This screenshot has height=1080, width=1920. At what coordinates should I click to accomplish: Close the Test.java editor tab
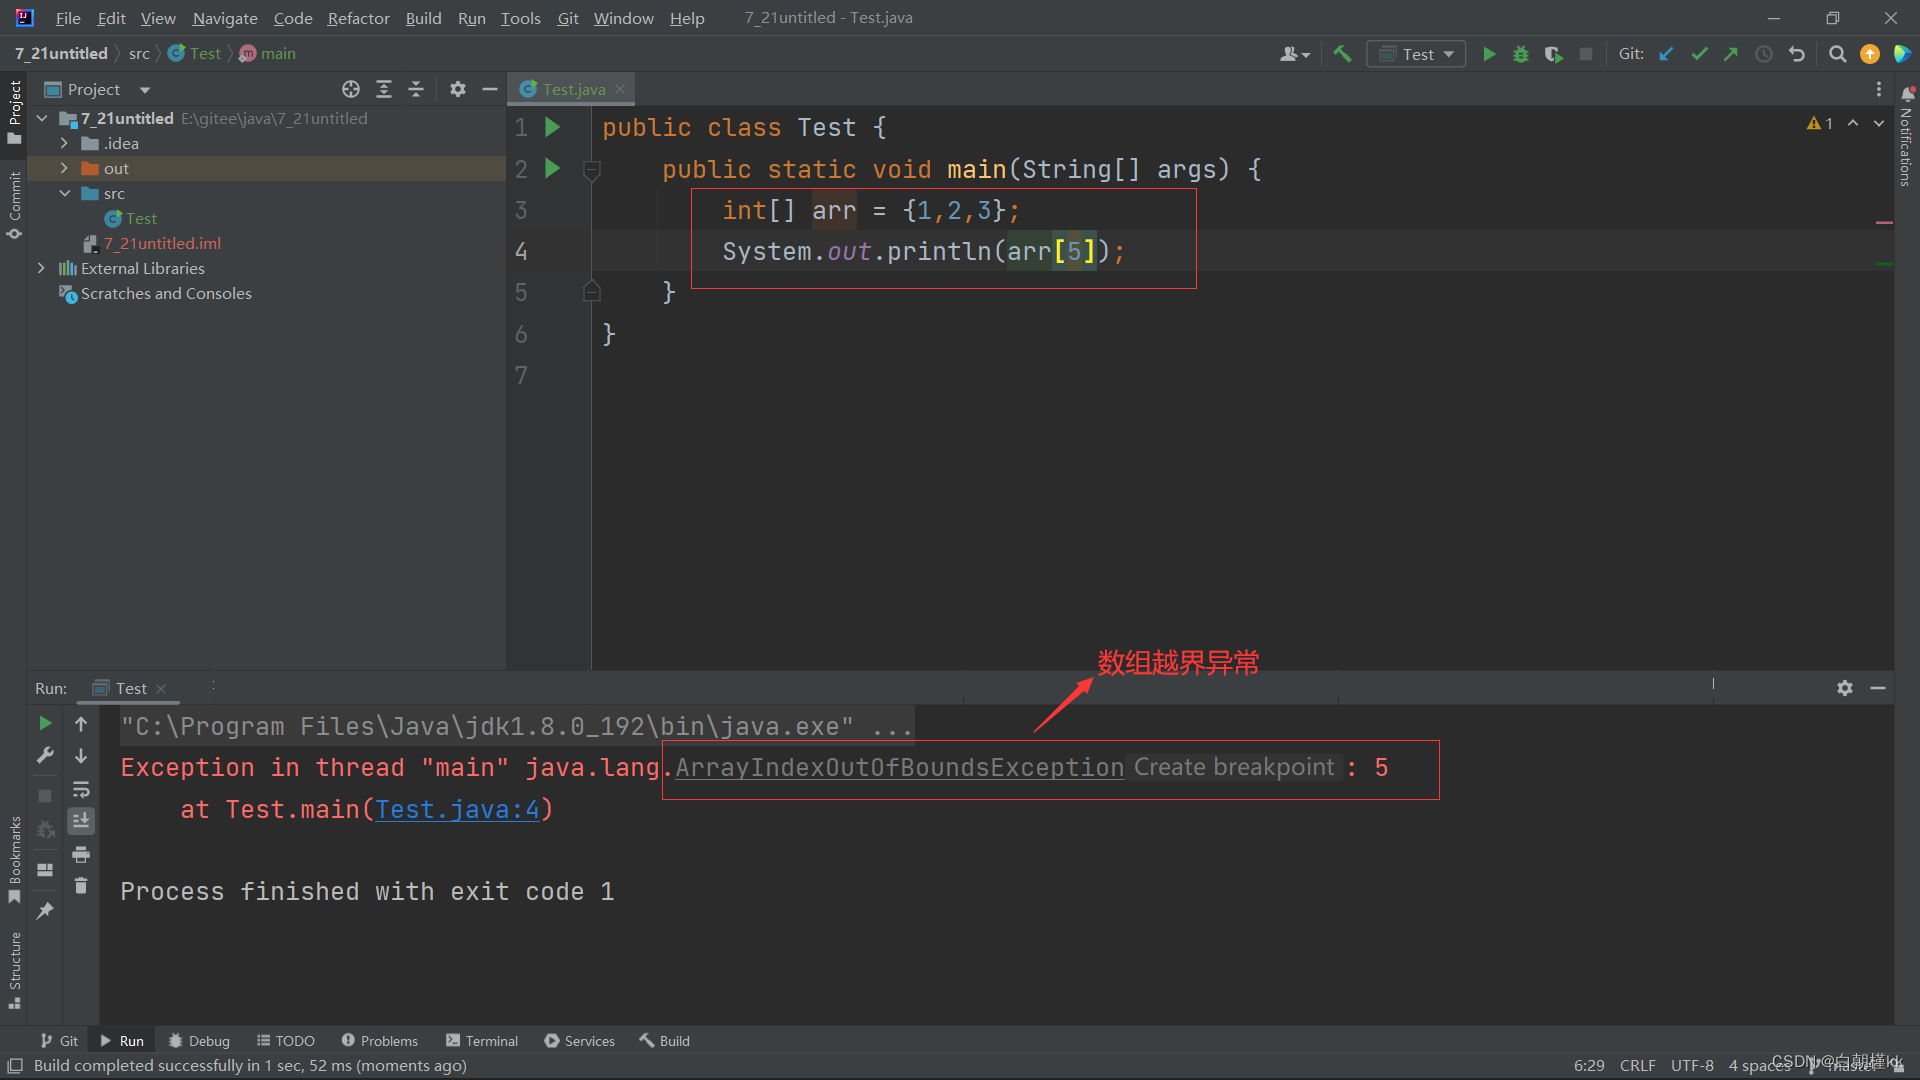tap(620, 89)
